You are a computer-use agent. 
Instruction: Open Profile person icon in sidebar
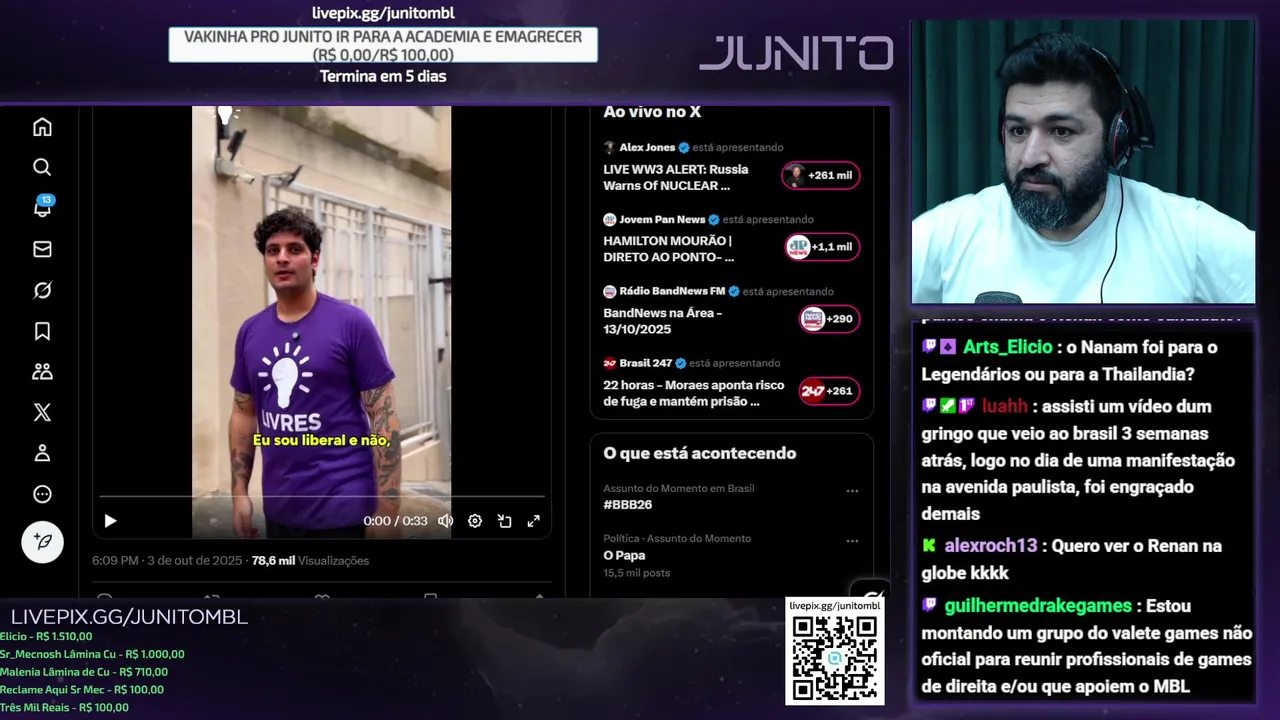point(42,453)
